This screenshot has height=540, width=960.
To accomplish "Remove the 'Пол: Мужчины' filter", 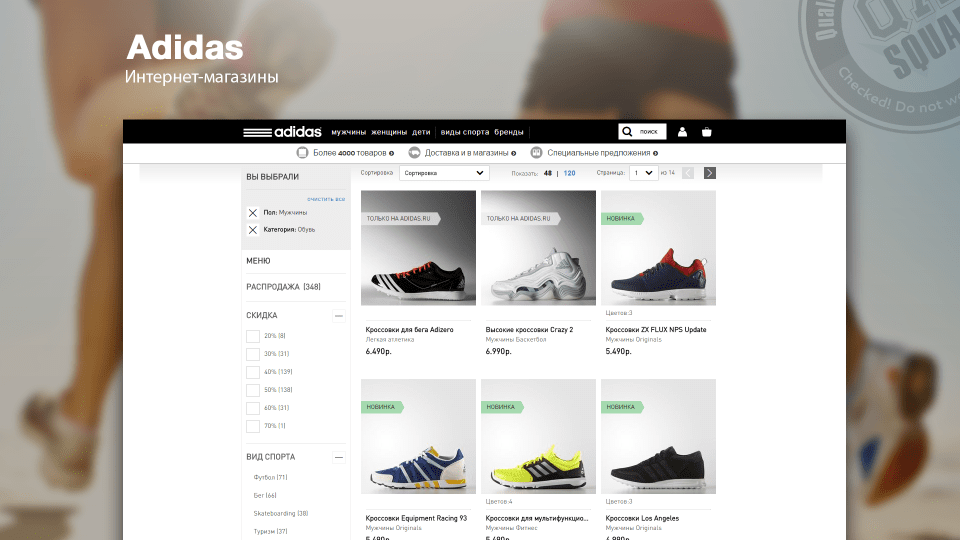I will [253, 212].
